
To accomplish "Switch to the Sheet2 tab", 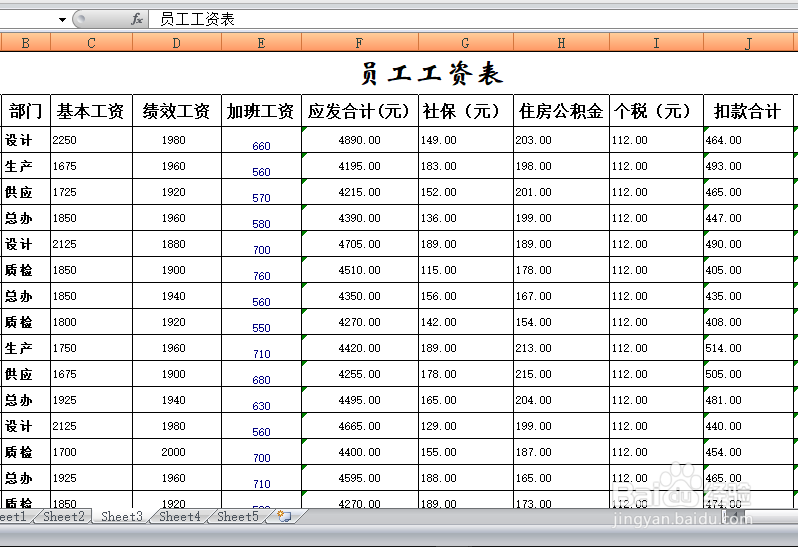I will (64, 516).
